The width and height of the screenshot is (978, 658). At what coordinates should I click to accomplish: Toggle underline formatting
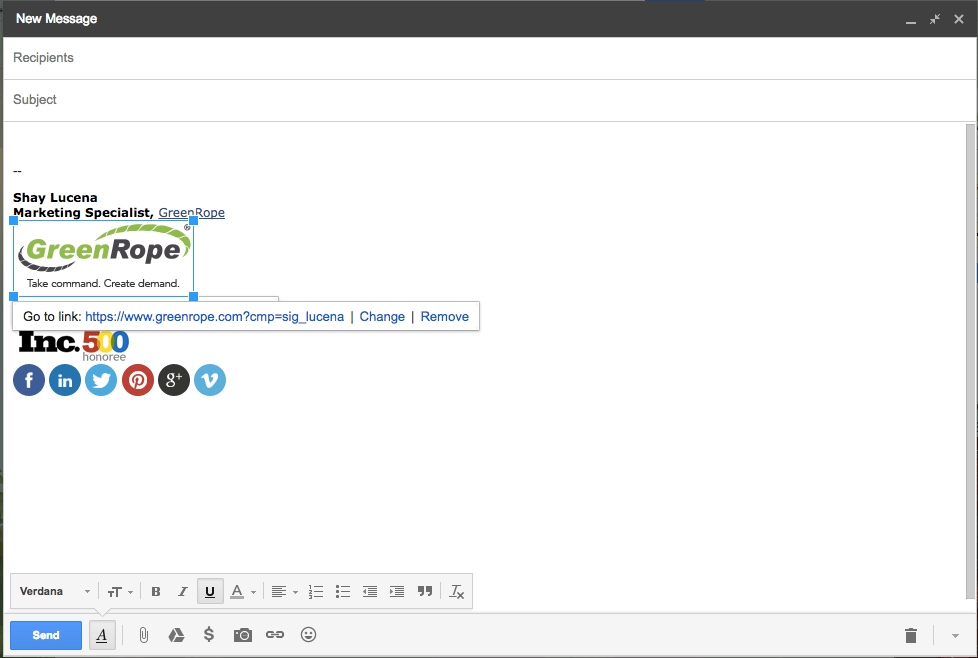click(210, 591)
